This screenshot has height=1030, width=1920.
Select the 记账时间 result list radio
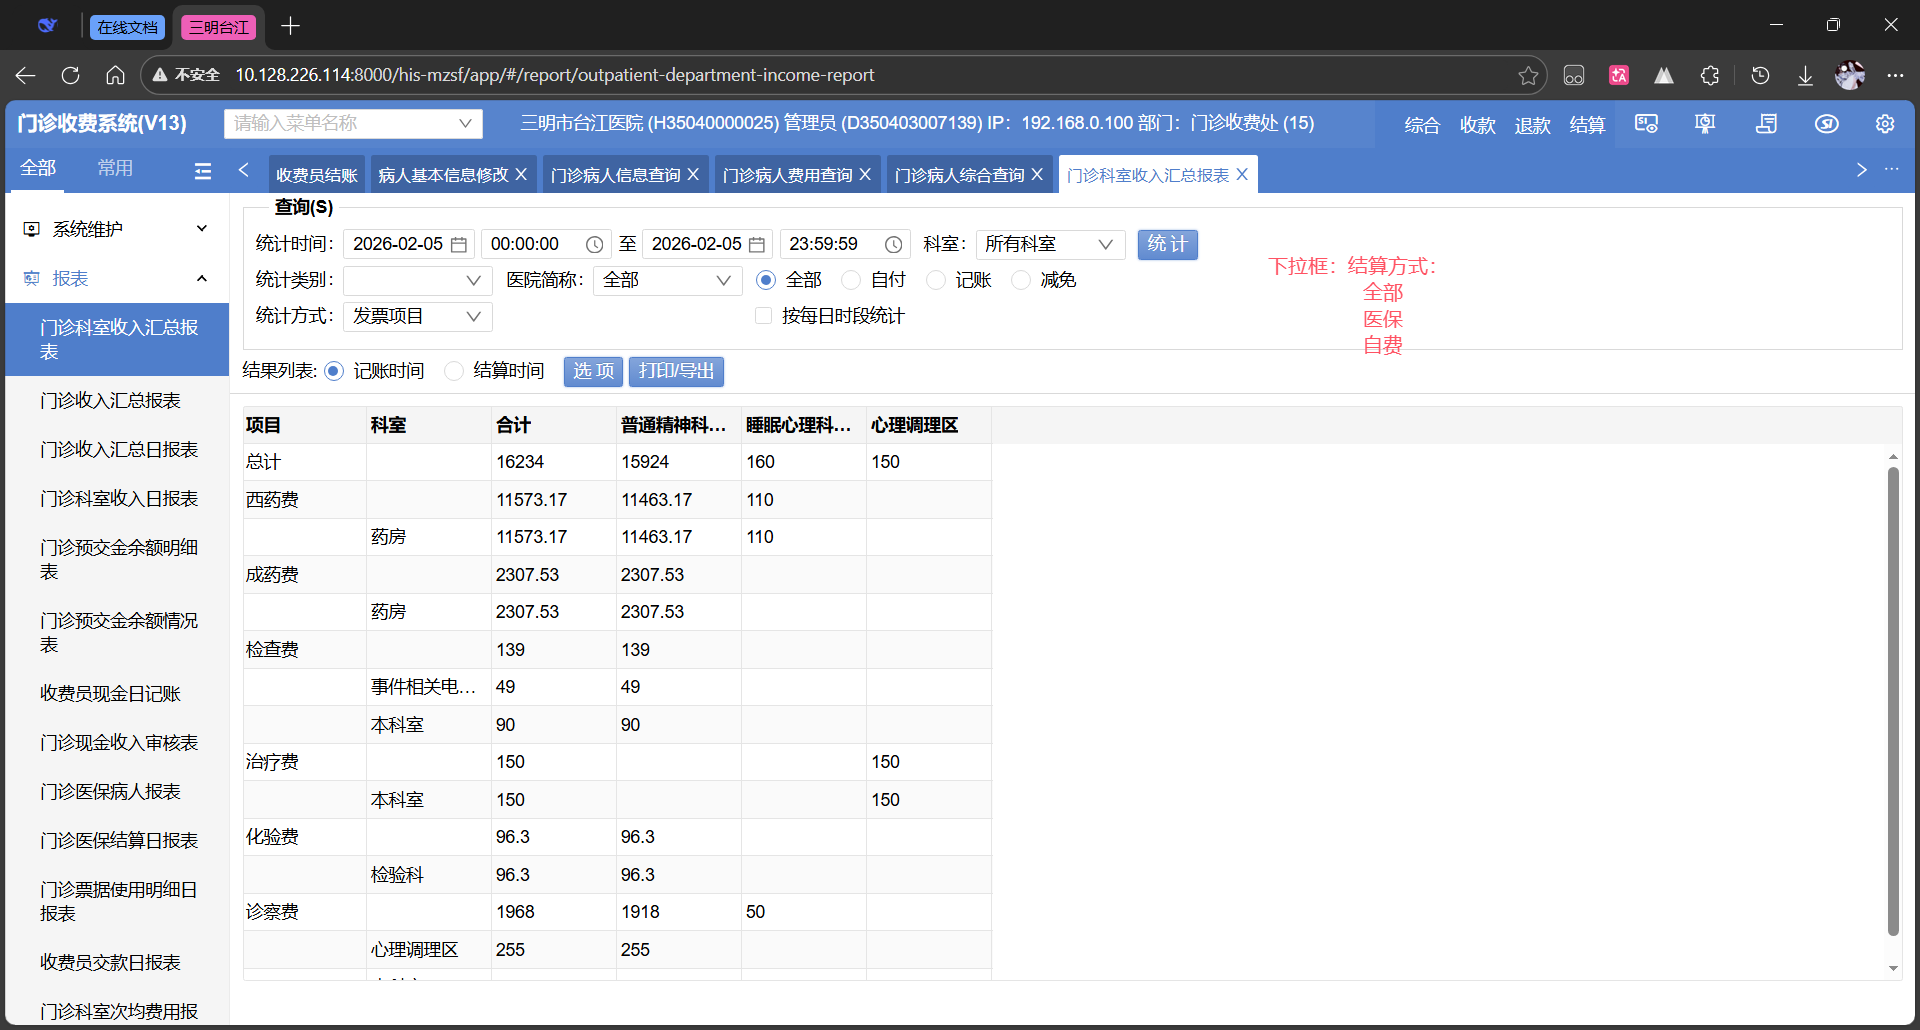(x=334, y=371)
